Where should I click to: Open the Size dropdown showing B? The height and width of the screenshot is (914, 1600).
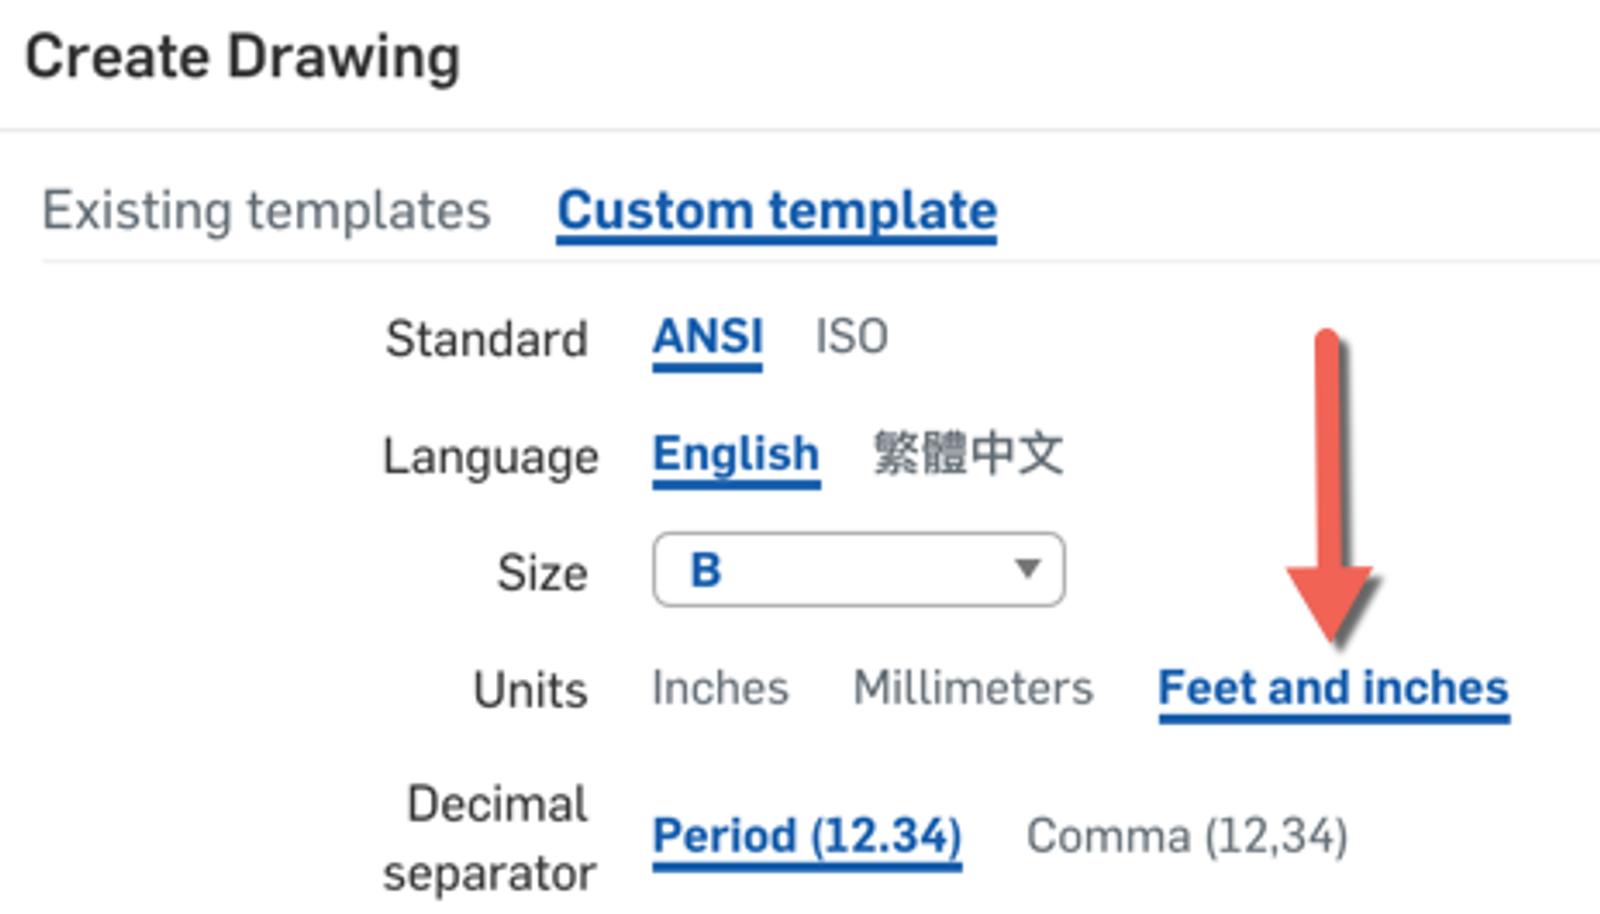(857, 570)
